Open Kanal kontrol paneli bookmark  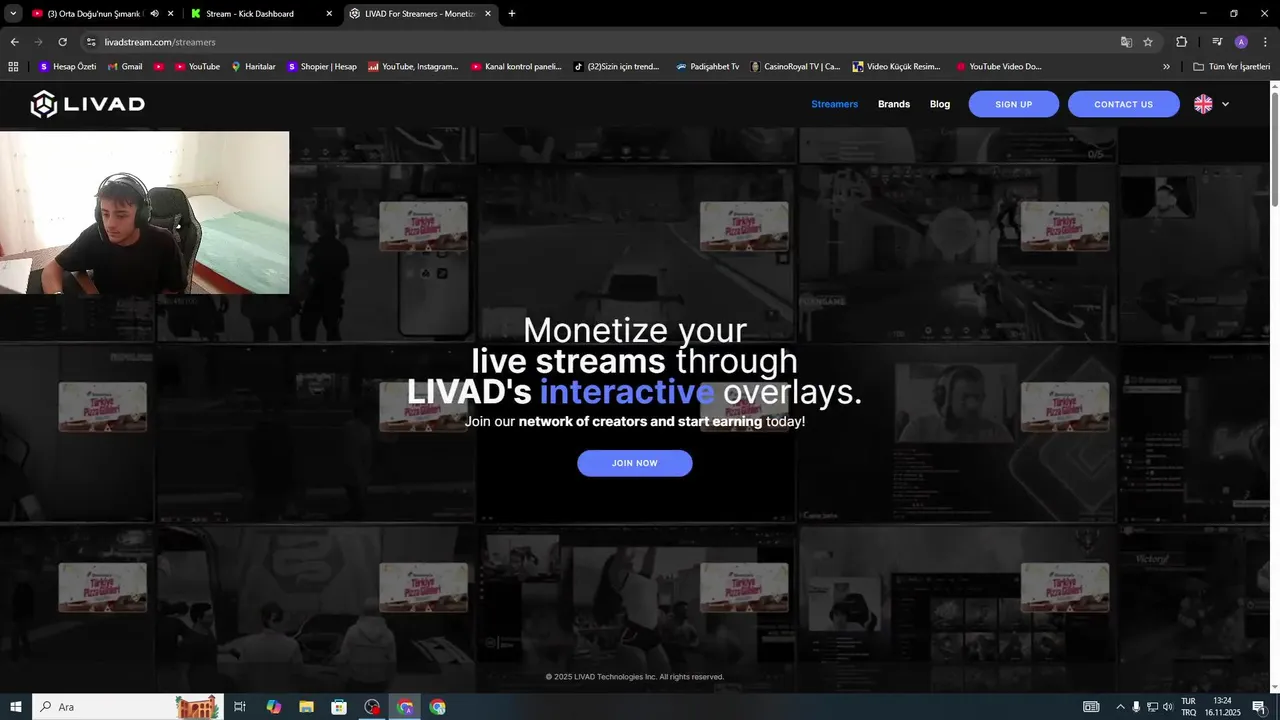click(x=516, y=67)
